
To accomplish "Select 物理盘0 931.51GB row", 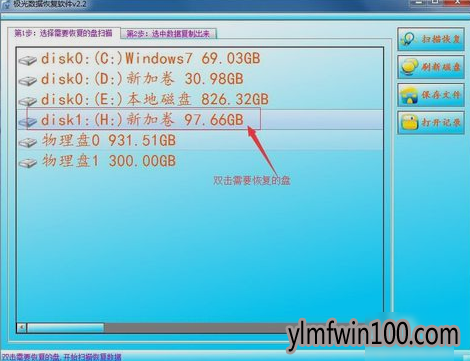I will pos(200,140).
